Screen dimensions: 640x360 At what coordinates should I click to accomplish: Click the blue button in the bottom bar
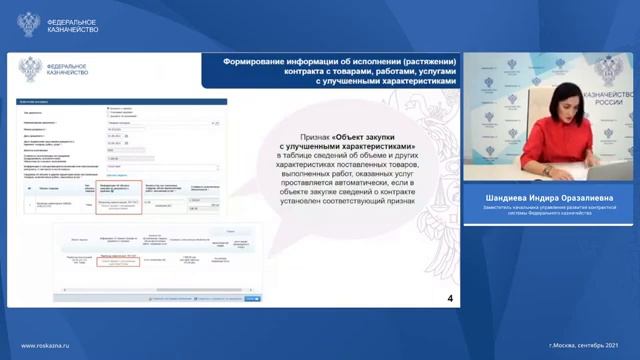click(x=252, y=299)
